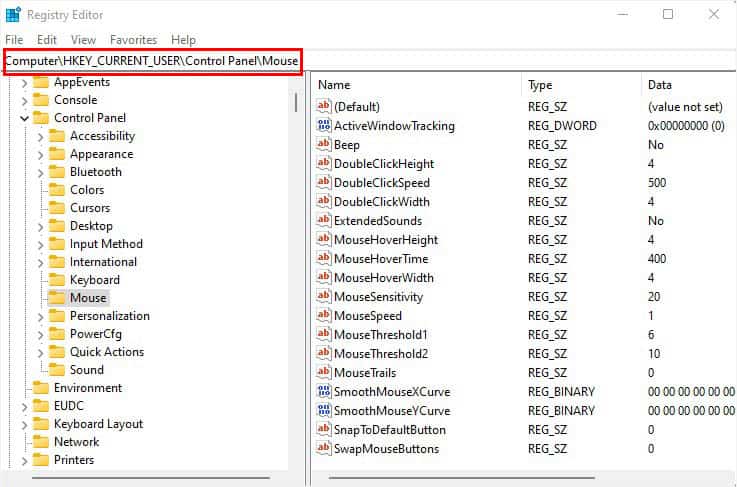737x487 pixels.
Task: Click the SmoothMouseYCurve binary icon
Action: pos(324,410)
